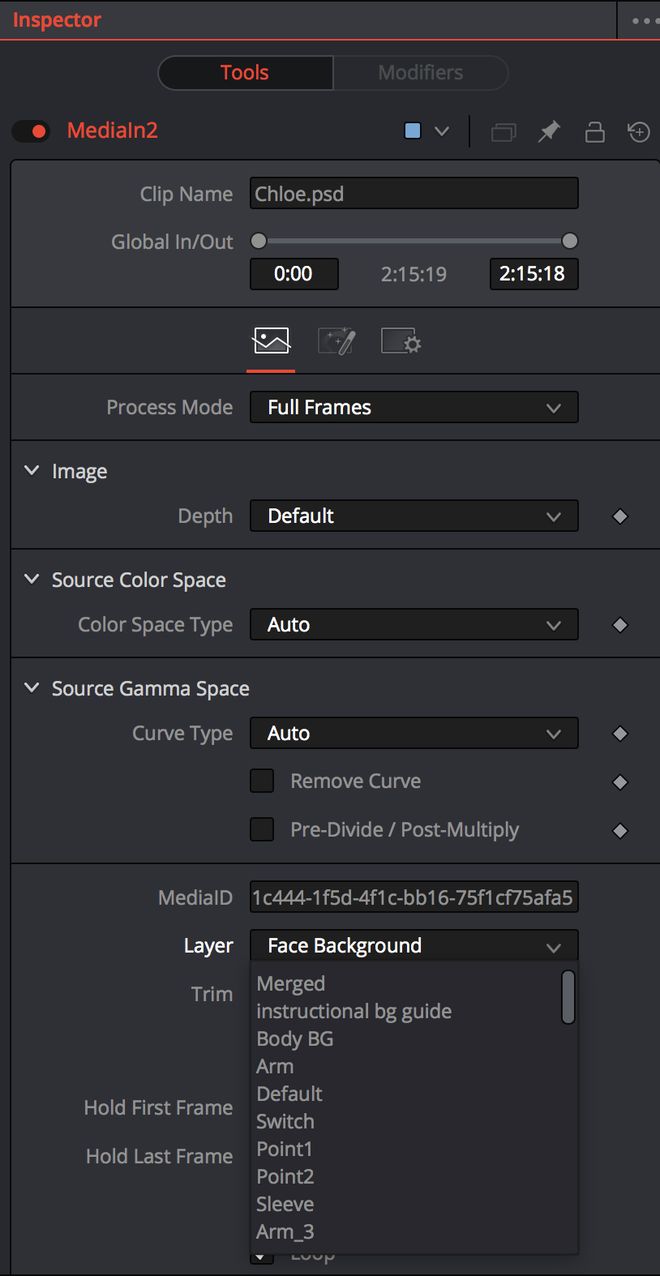The height and width of the screenshot is (1276, 660).
Task: Open the Image controls tab icon
Action: coord(270,340)
